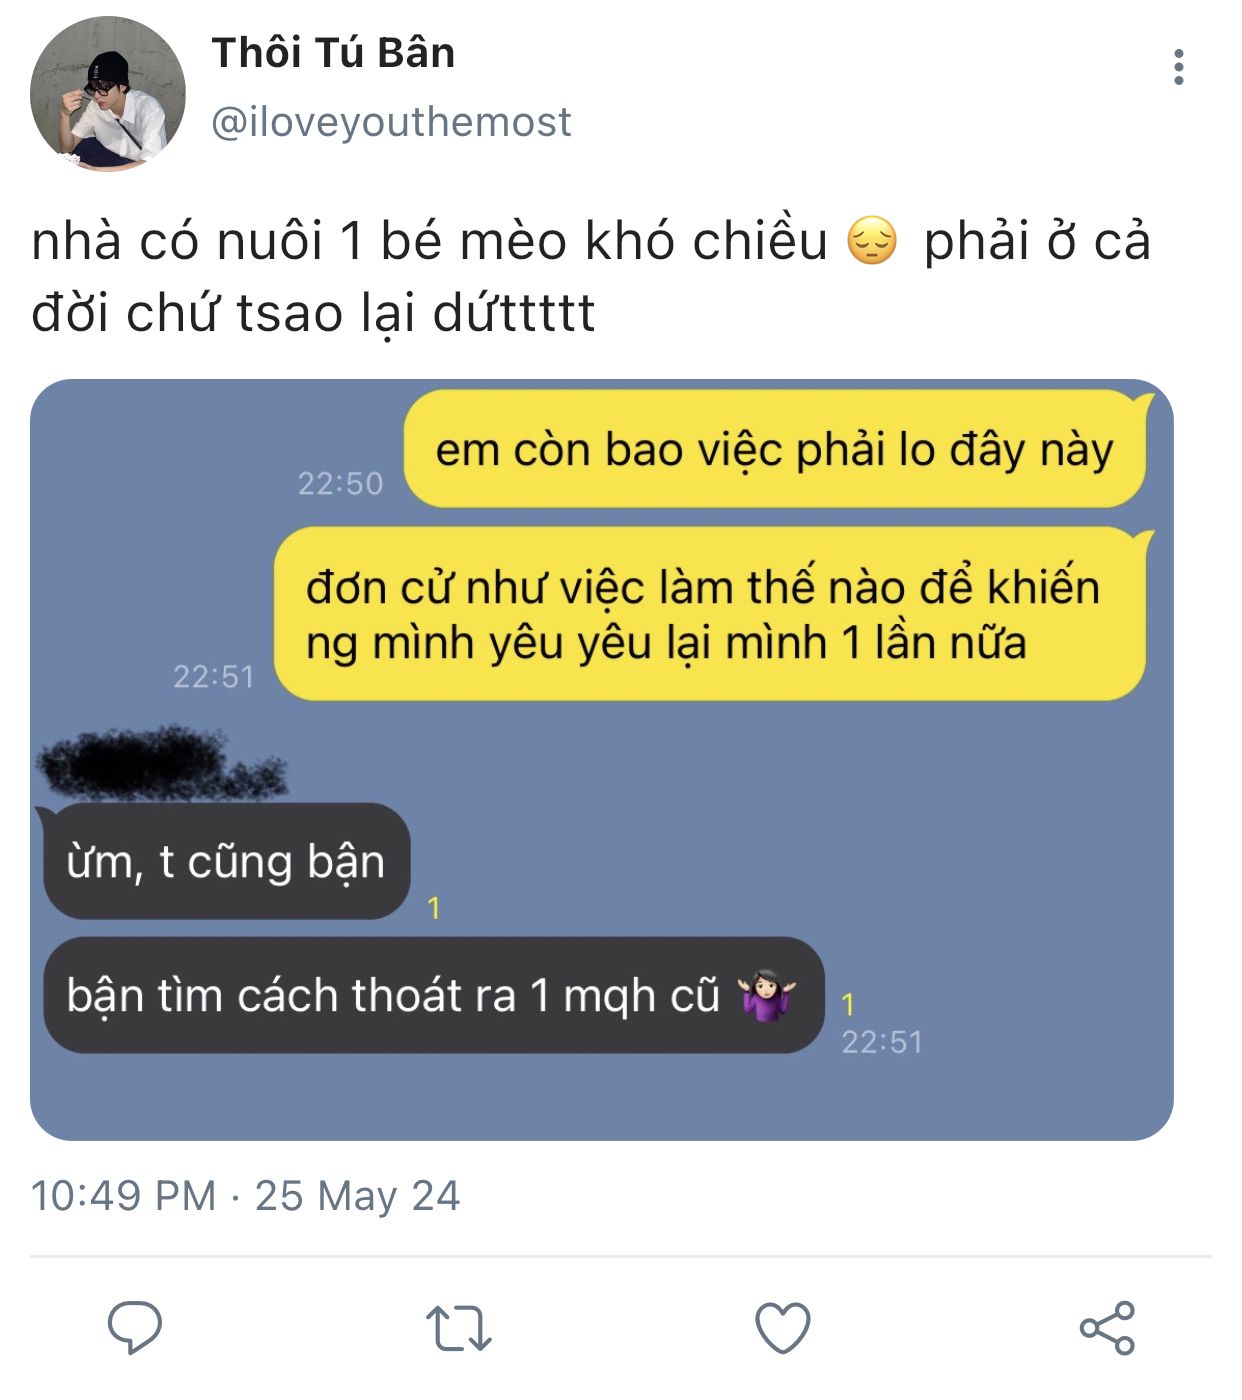Open the share icon
The height and width of the screenshot is (1400, 1242).
(1107, 1328)
